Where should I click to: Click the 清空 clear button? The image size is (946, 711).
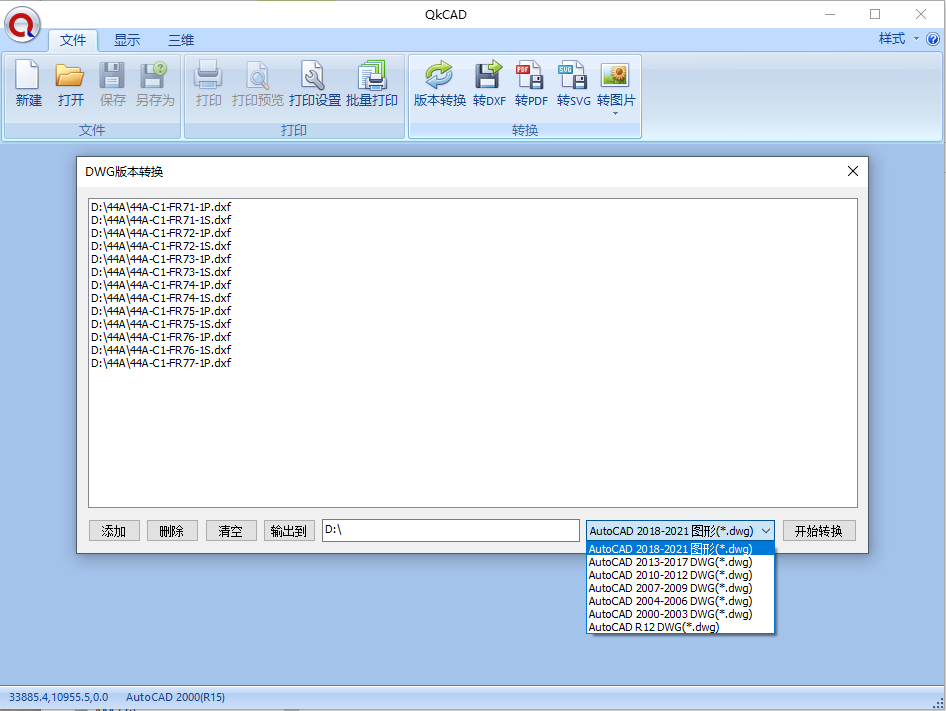click(x=230, y=531)
